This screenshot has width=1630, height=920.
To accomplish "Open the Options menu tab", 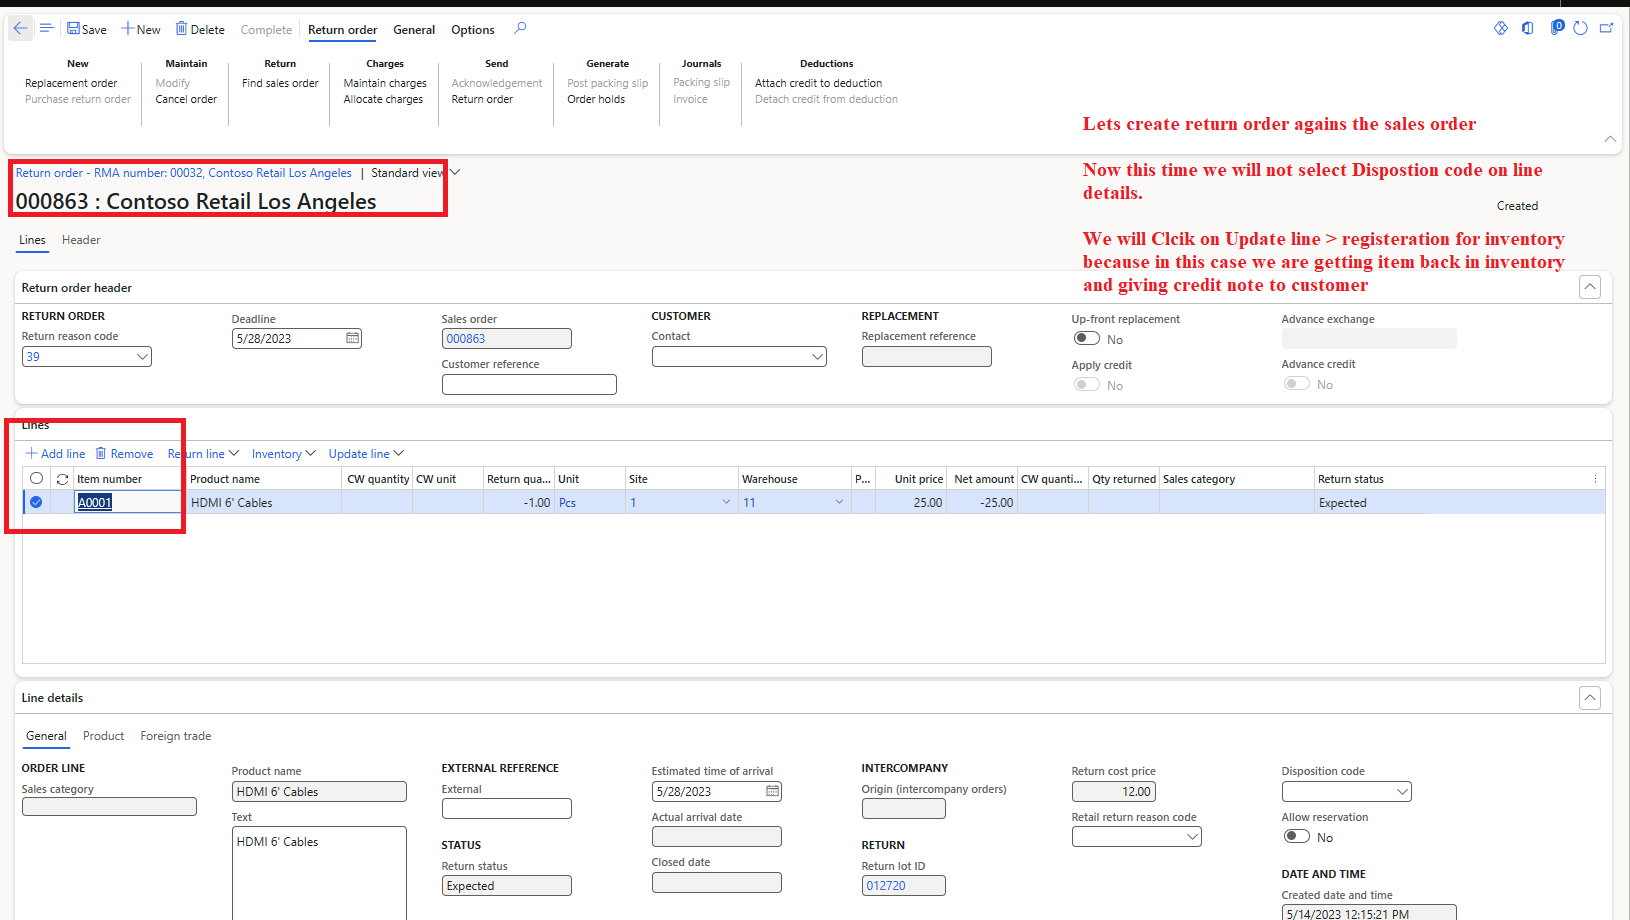I will 472,30.
